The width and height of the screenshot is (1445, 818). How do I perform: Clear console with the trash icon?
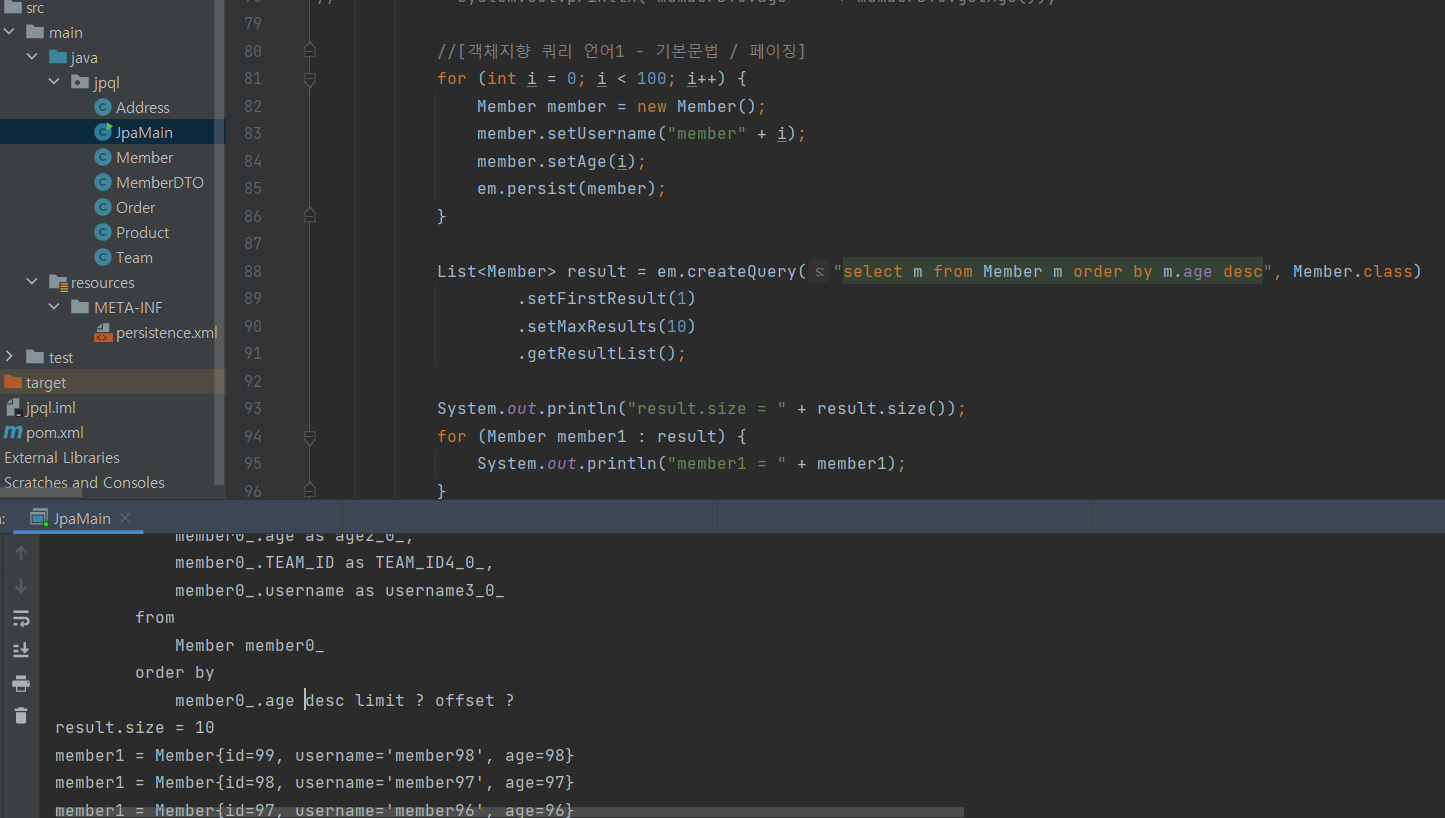click(20, 715)
